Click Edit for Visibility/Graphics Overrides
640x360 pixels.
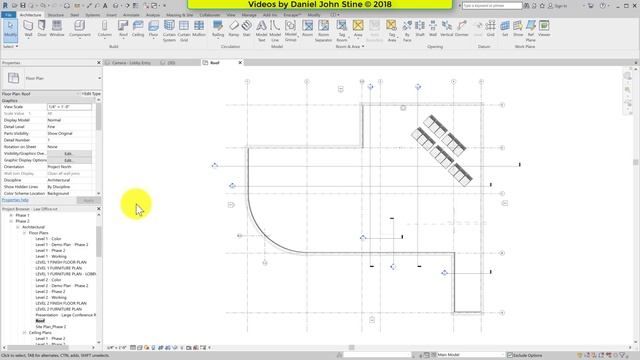point(69,153)
